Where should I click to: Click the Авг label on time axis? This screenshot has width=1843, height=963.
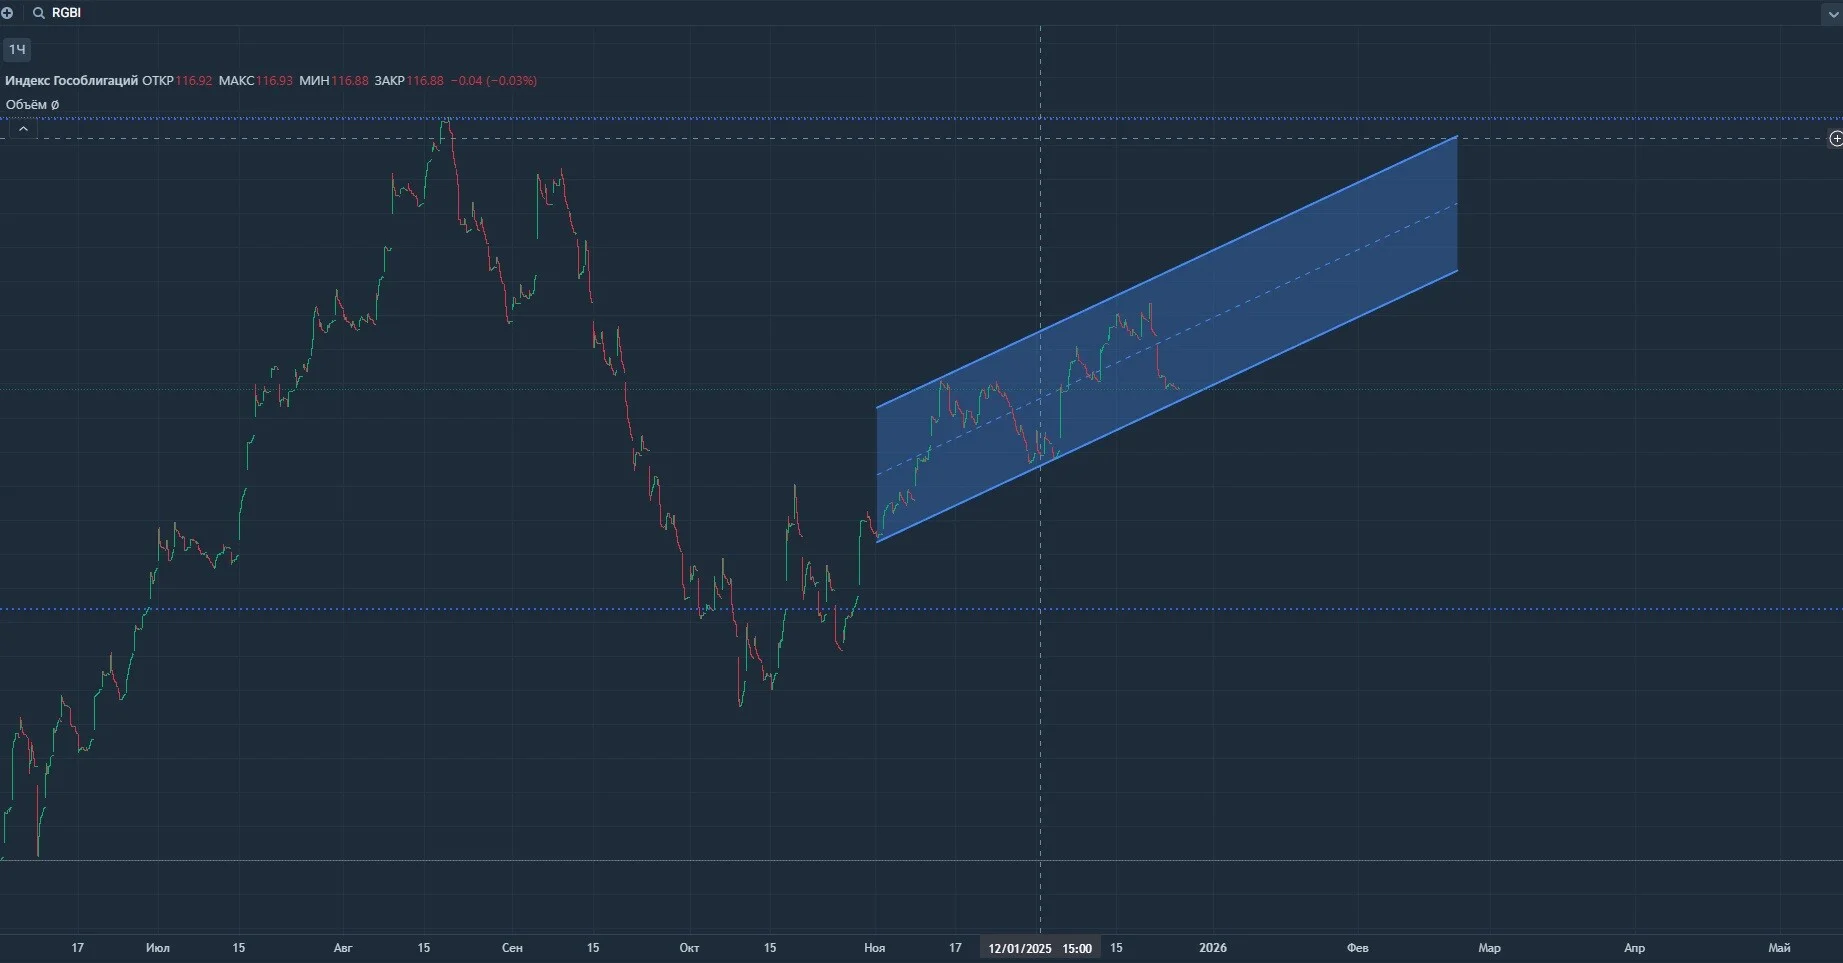coord(343,948)
